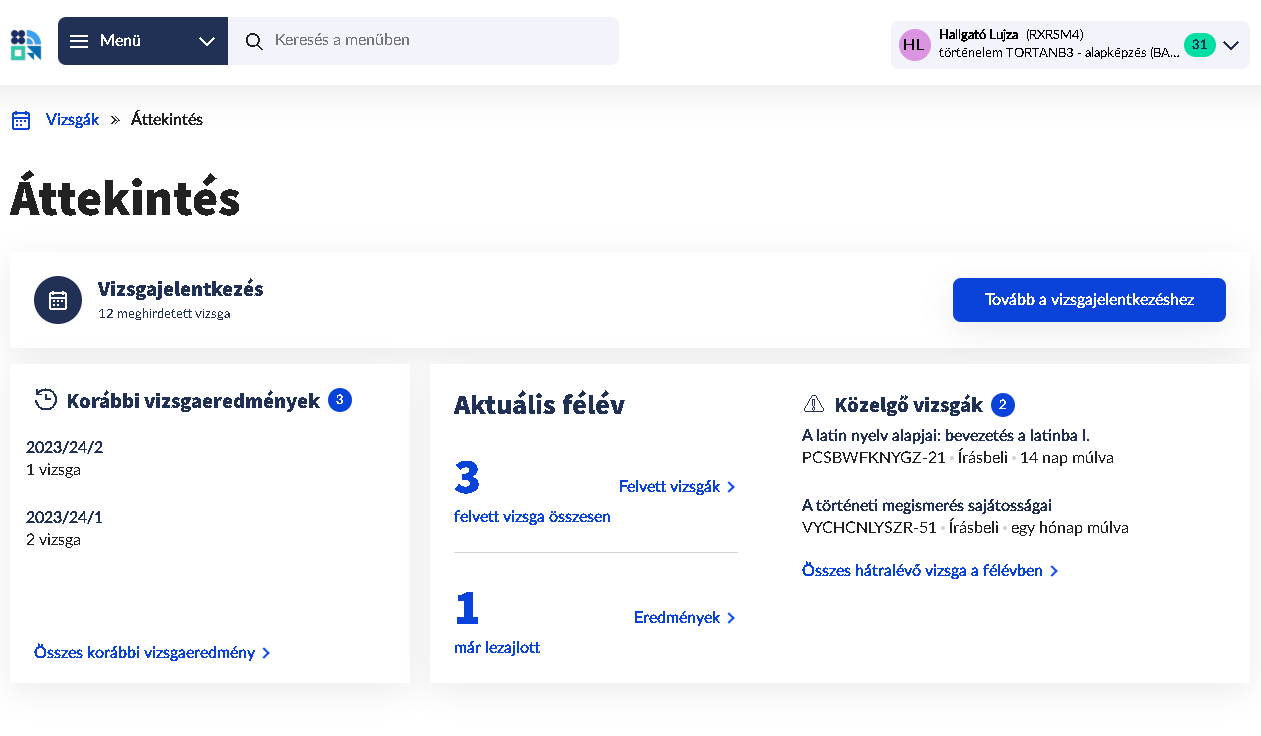Expand the user profile chevron
Viewport: 1261px width, 736px height.
click(1231, 45)
